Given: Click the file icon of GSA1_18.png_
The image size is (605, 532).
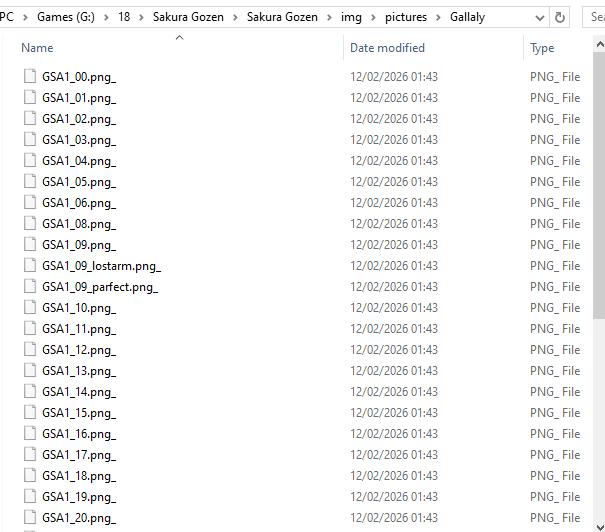Looking at the screenshot, I should coord(30,475).
